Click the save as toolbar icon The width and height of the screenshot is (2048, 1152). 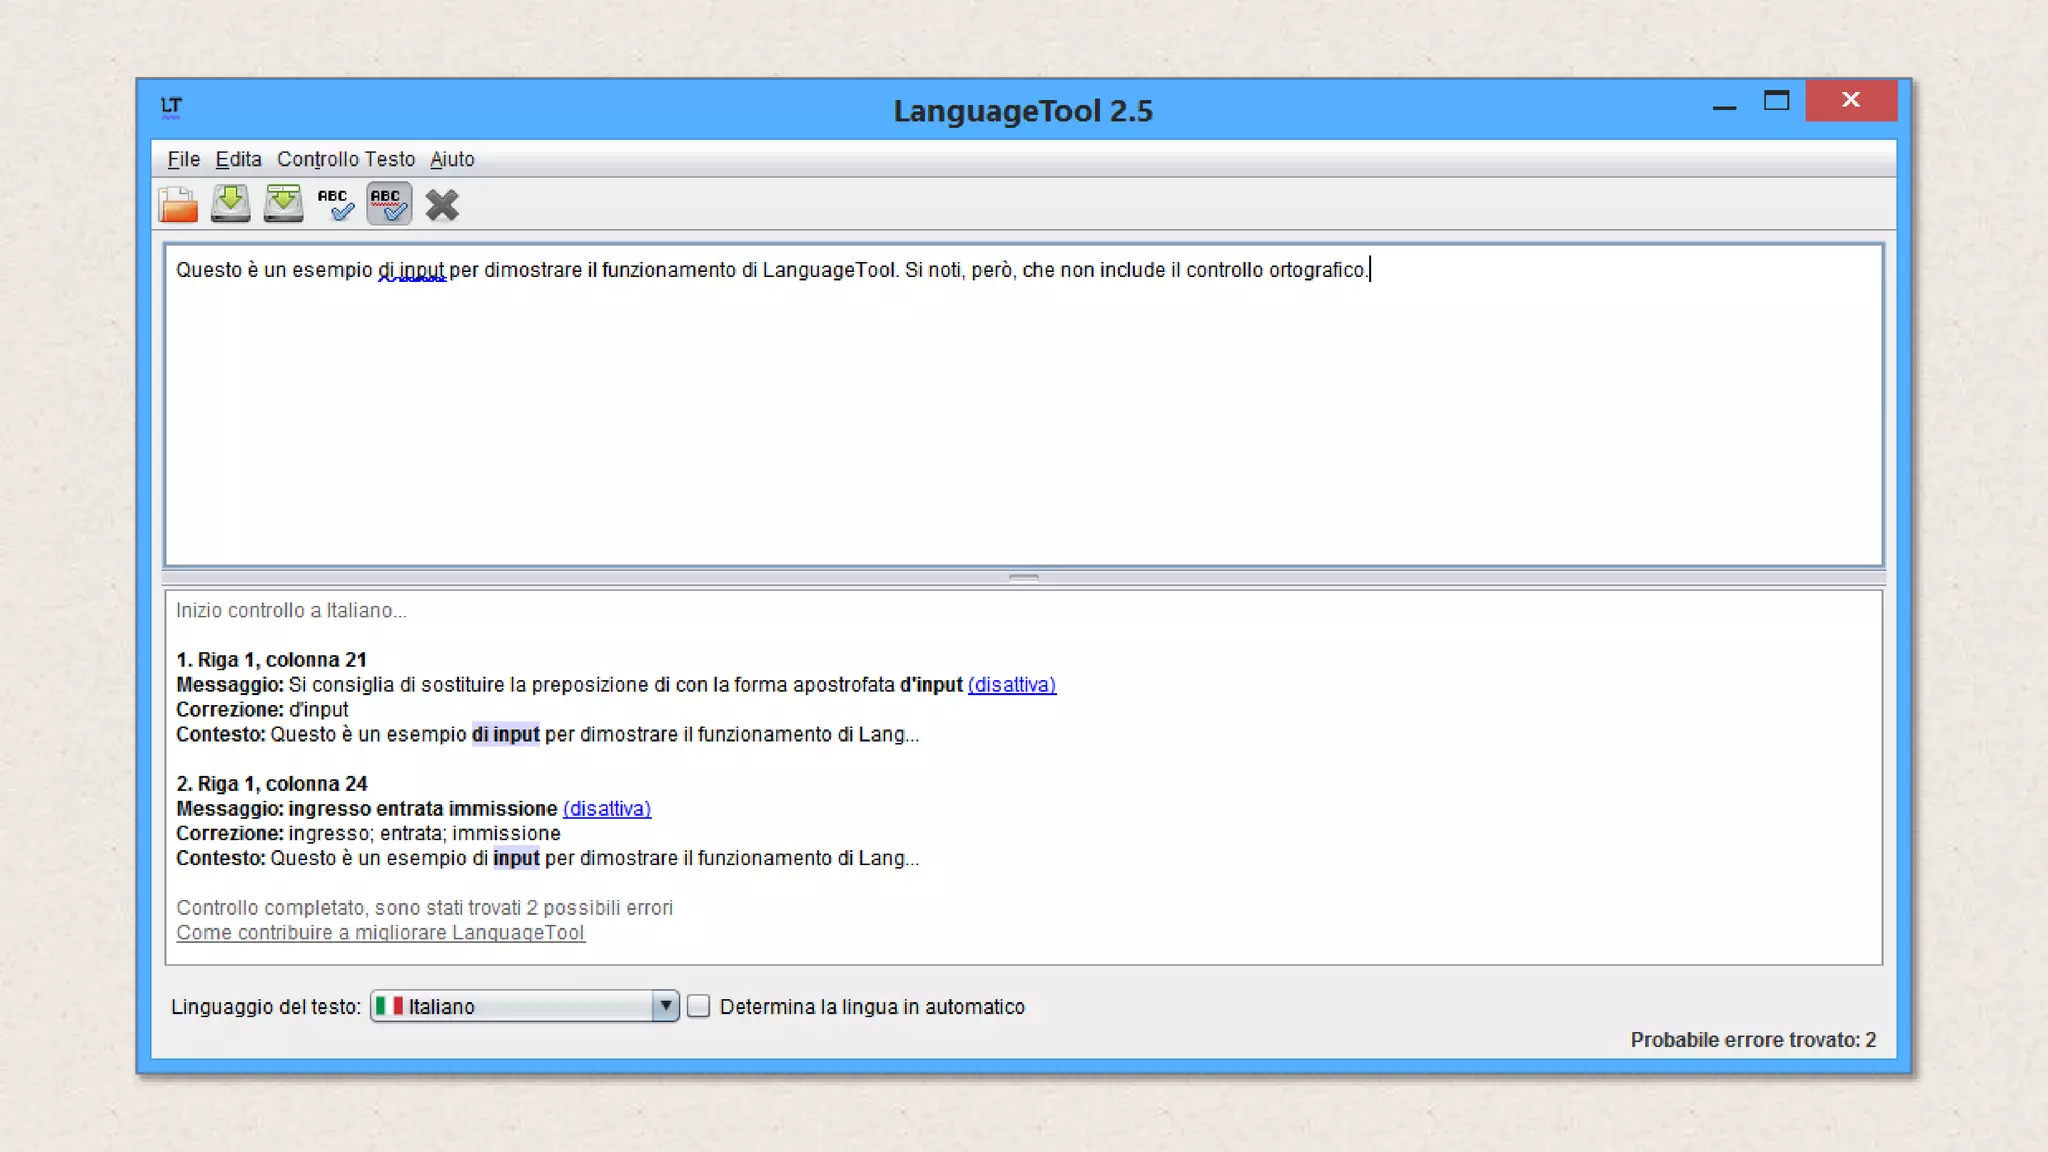tap(284, 204)
